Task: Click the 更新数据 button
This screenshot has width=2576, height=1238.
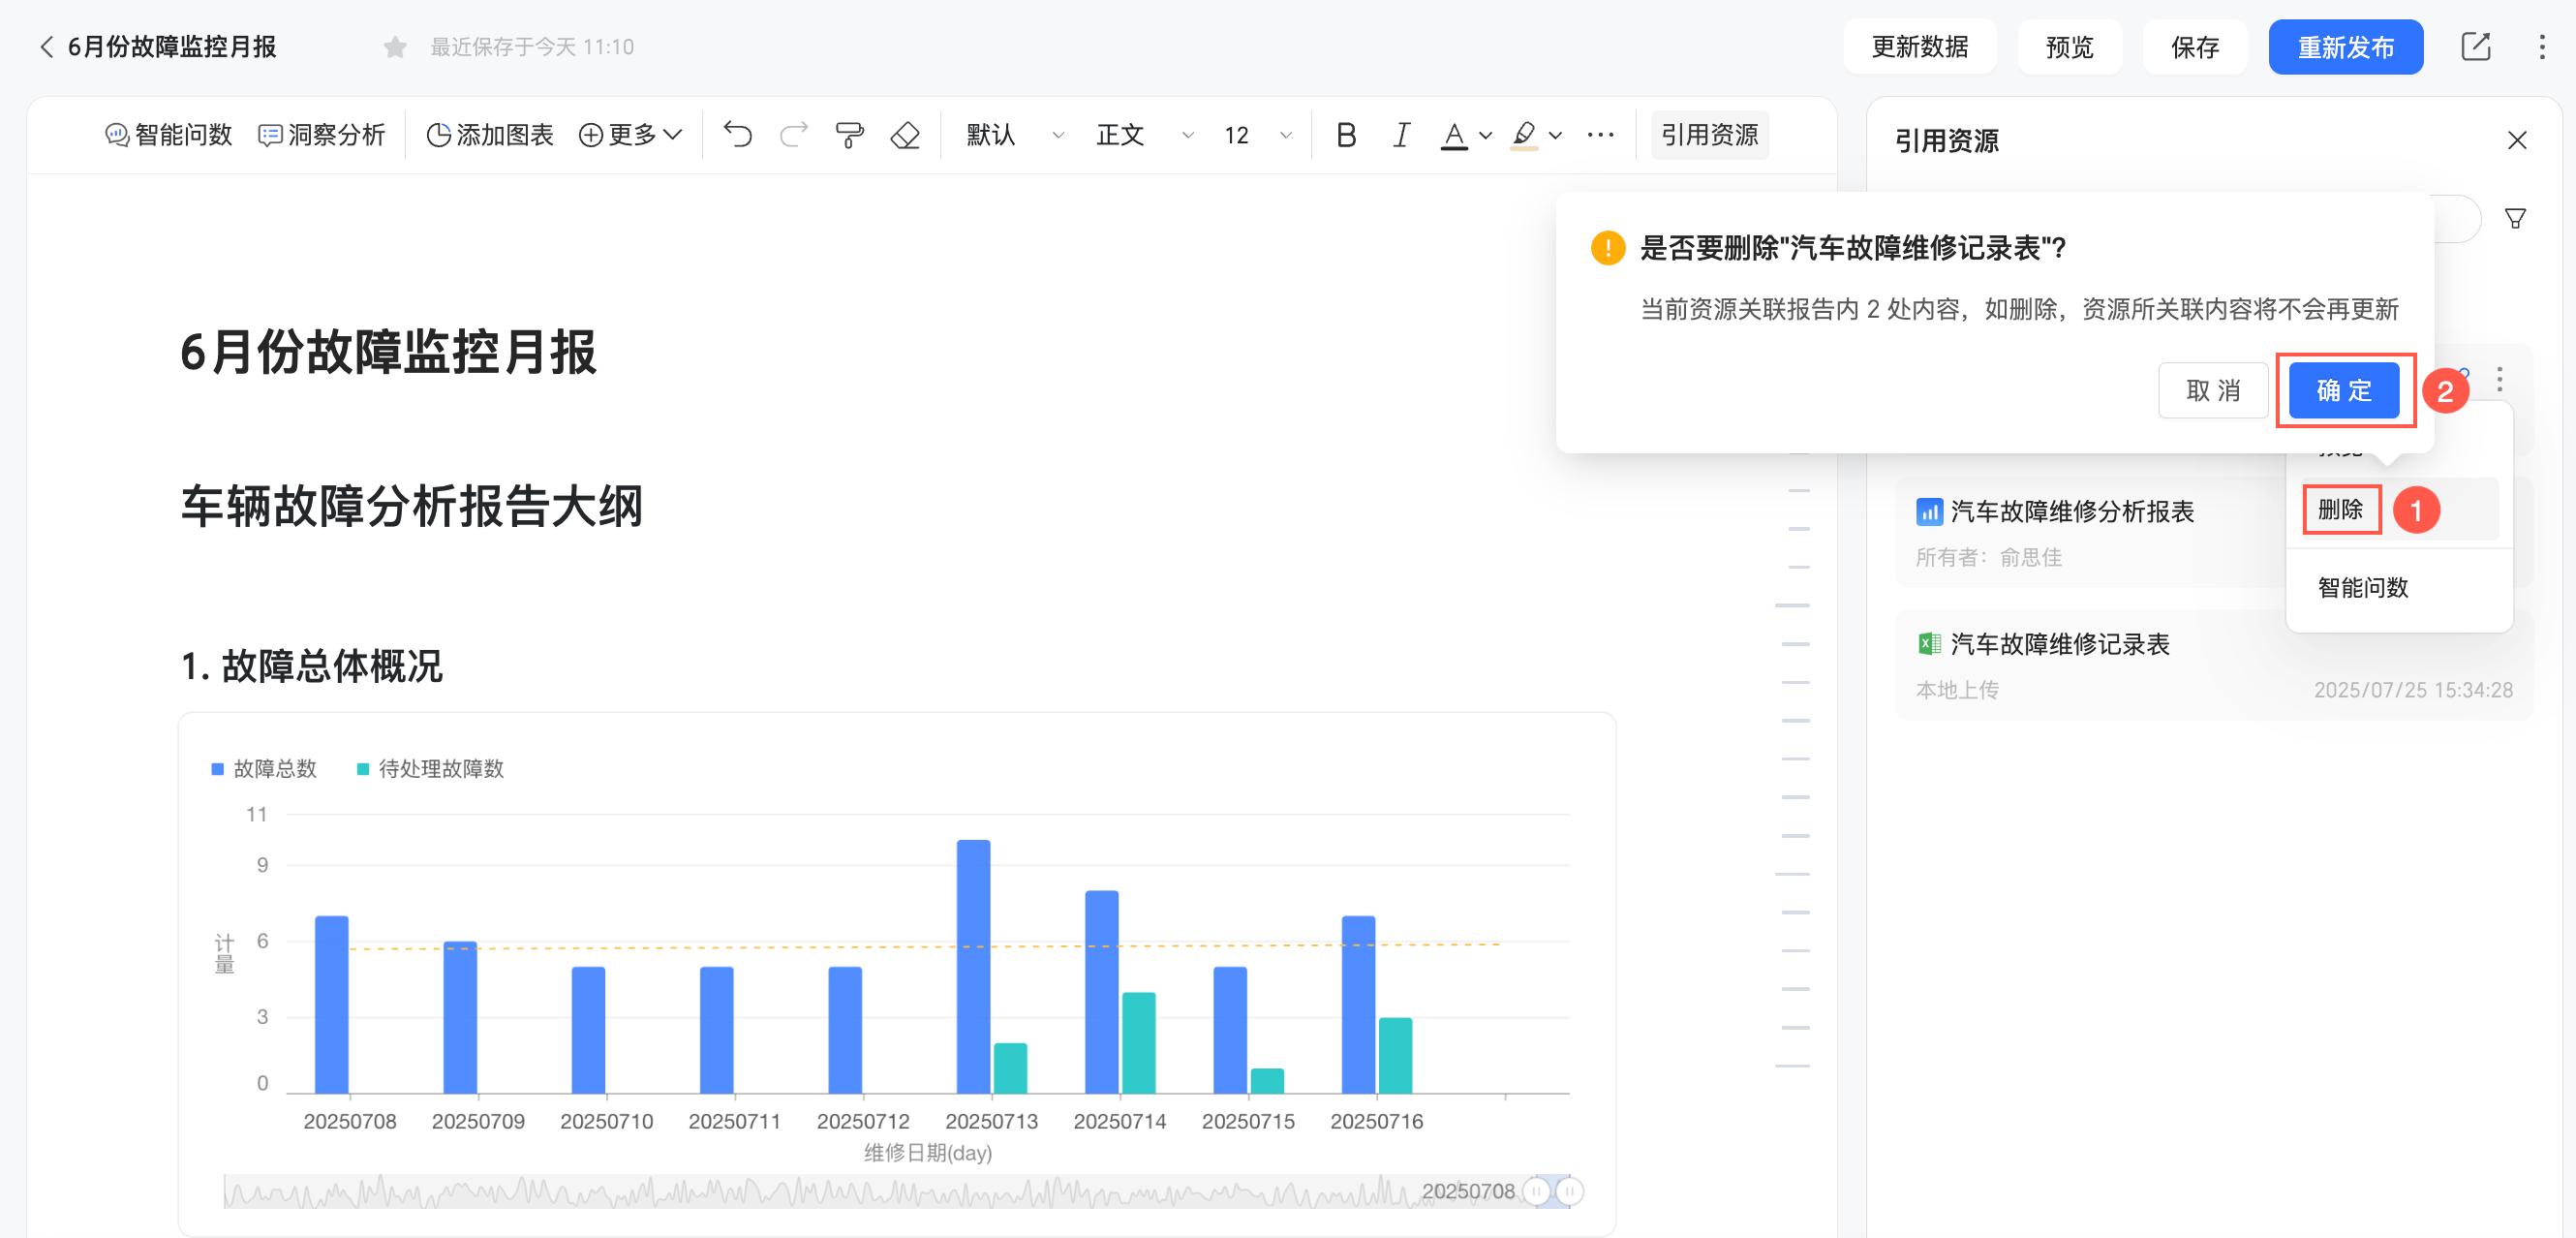Action: tap(1920, 47)
